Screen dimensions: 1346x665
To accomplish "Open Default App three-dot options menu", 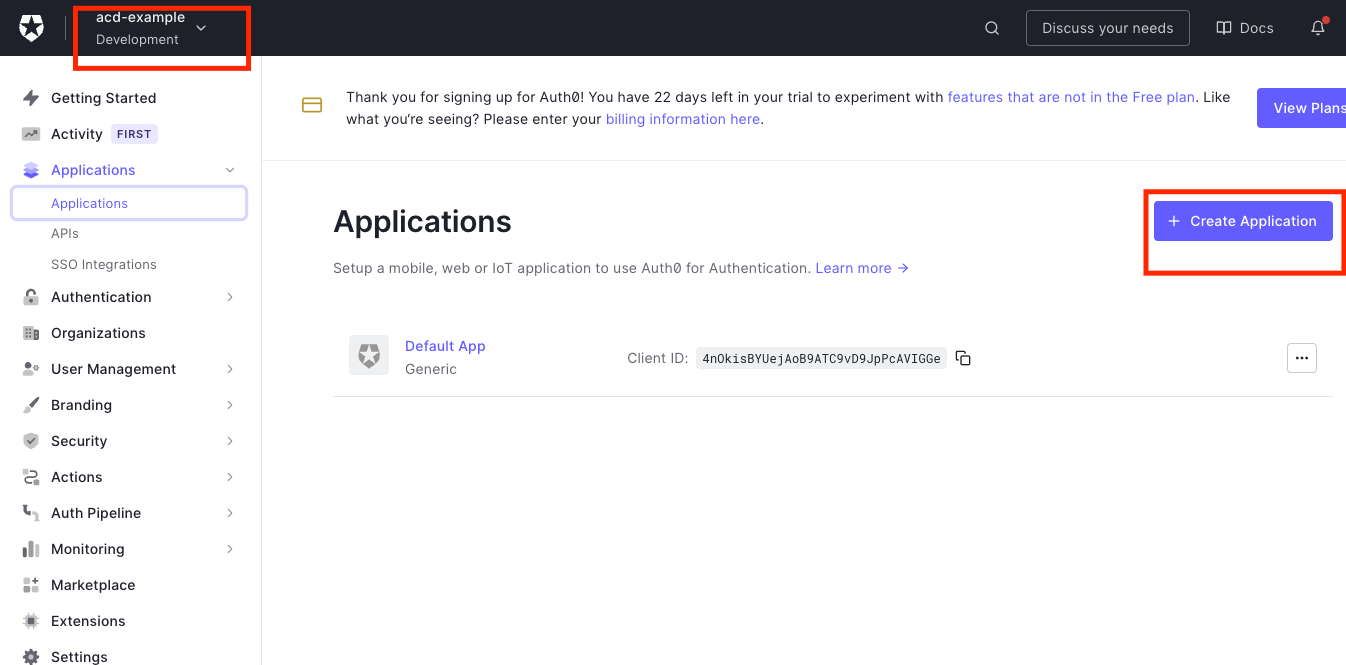I will coord(1302,358).
